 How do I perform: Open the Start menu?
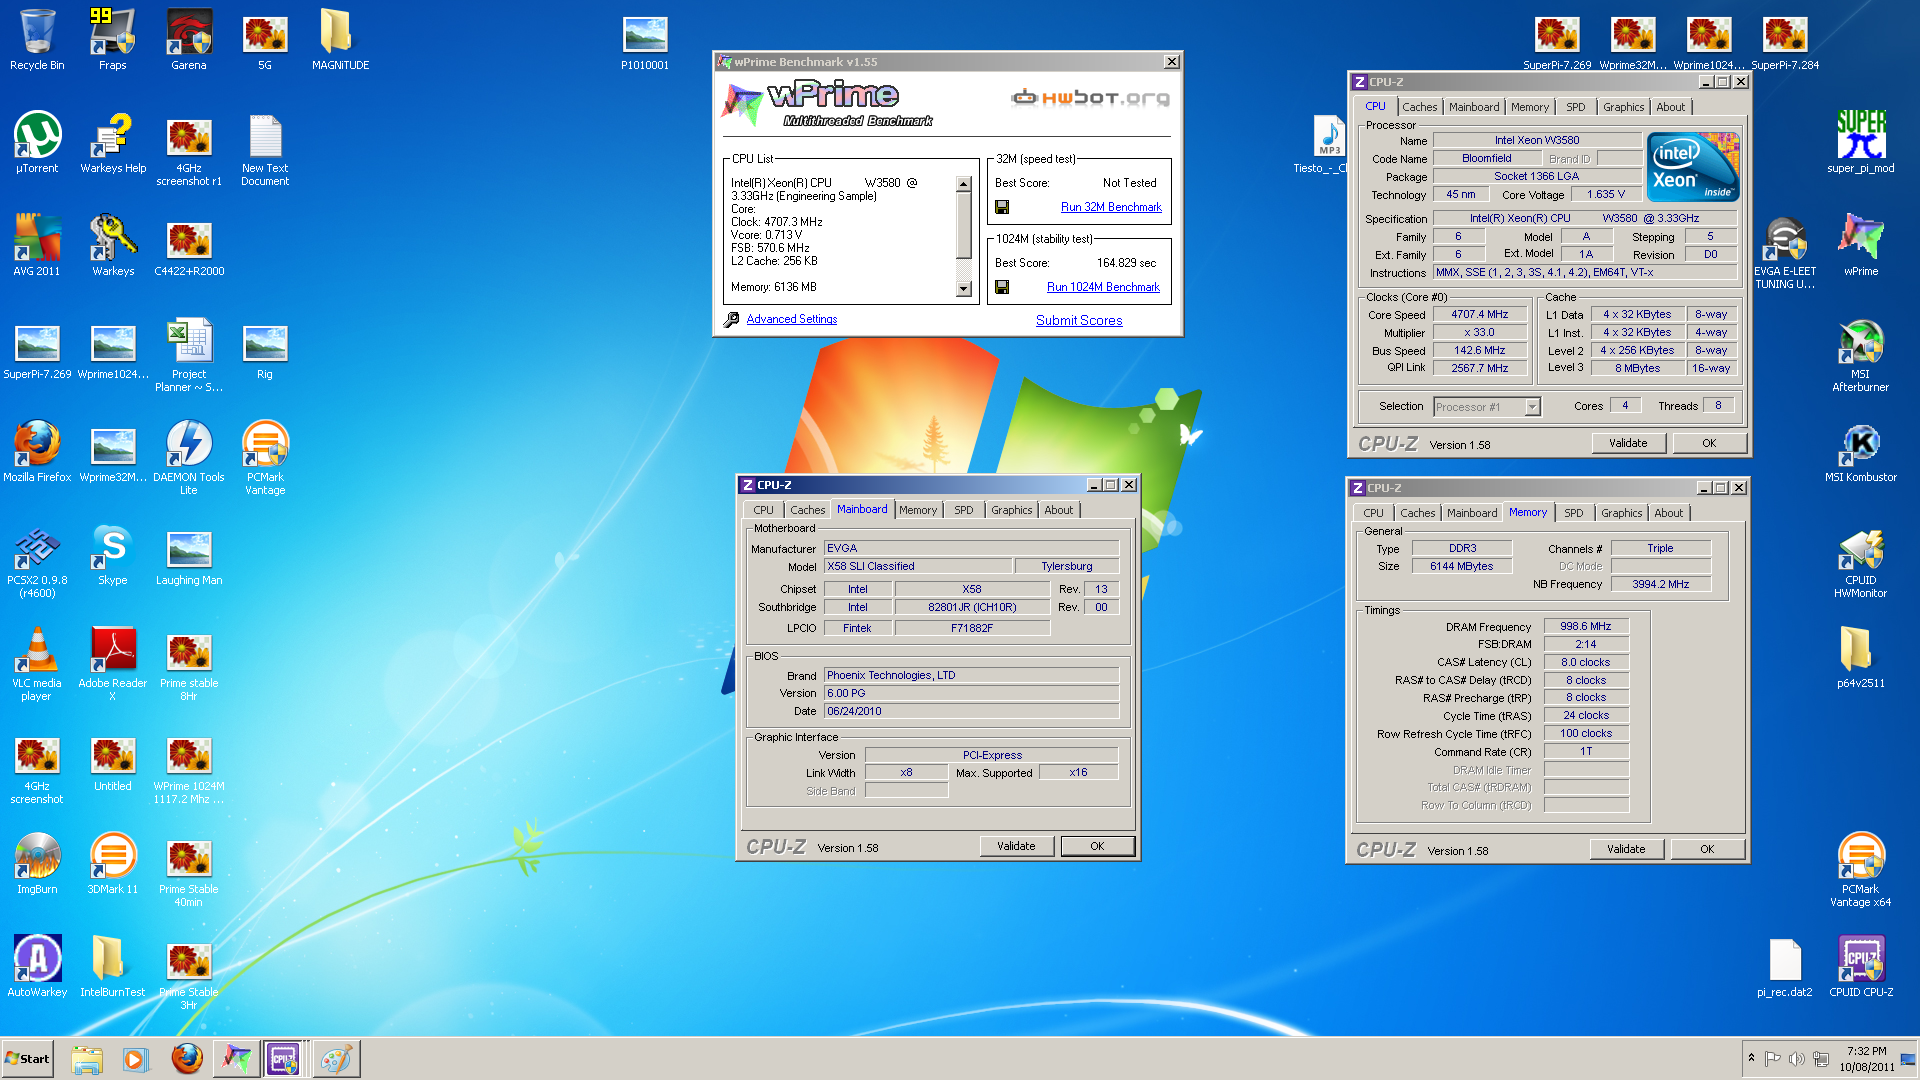click(x=27, y=1058)
